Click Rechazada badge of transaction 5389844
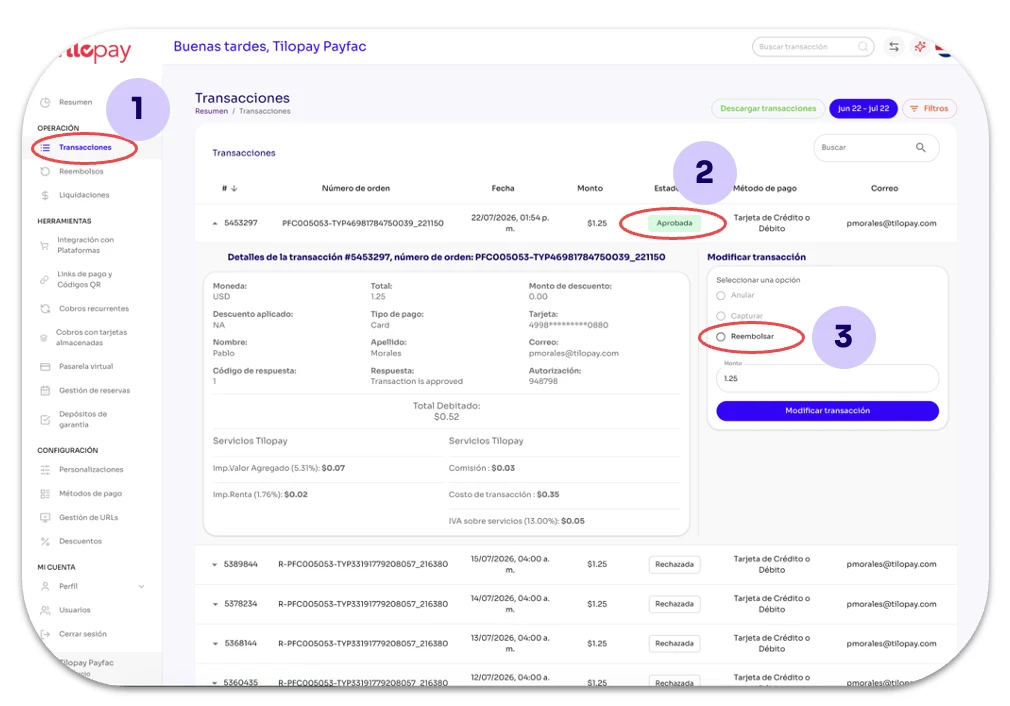This screenshot has height=706, width=1010. coord(674,564)
